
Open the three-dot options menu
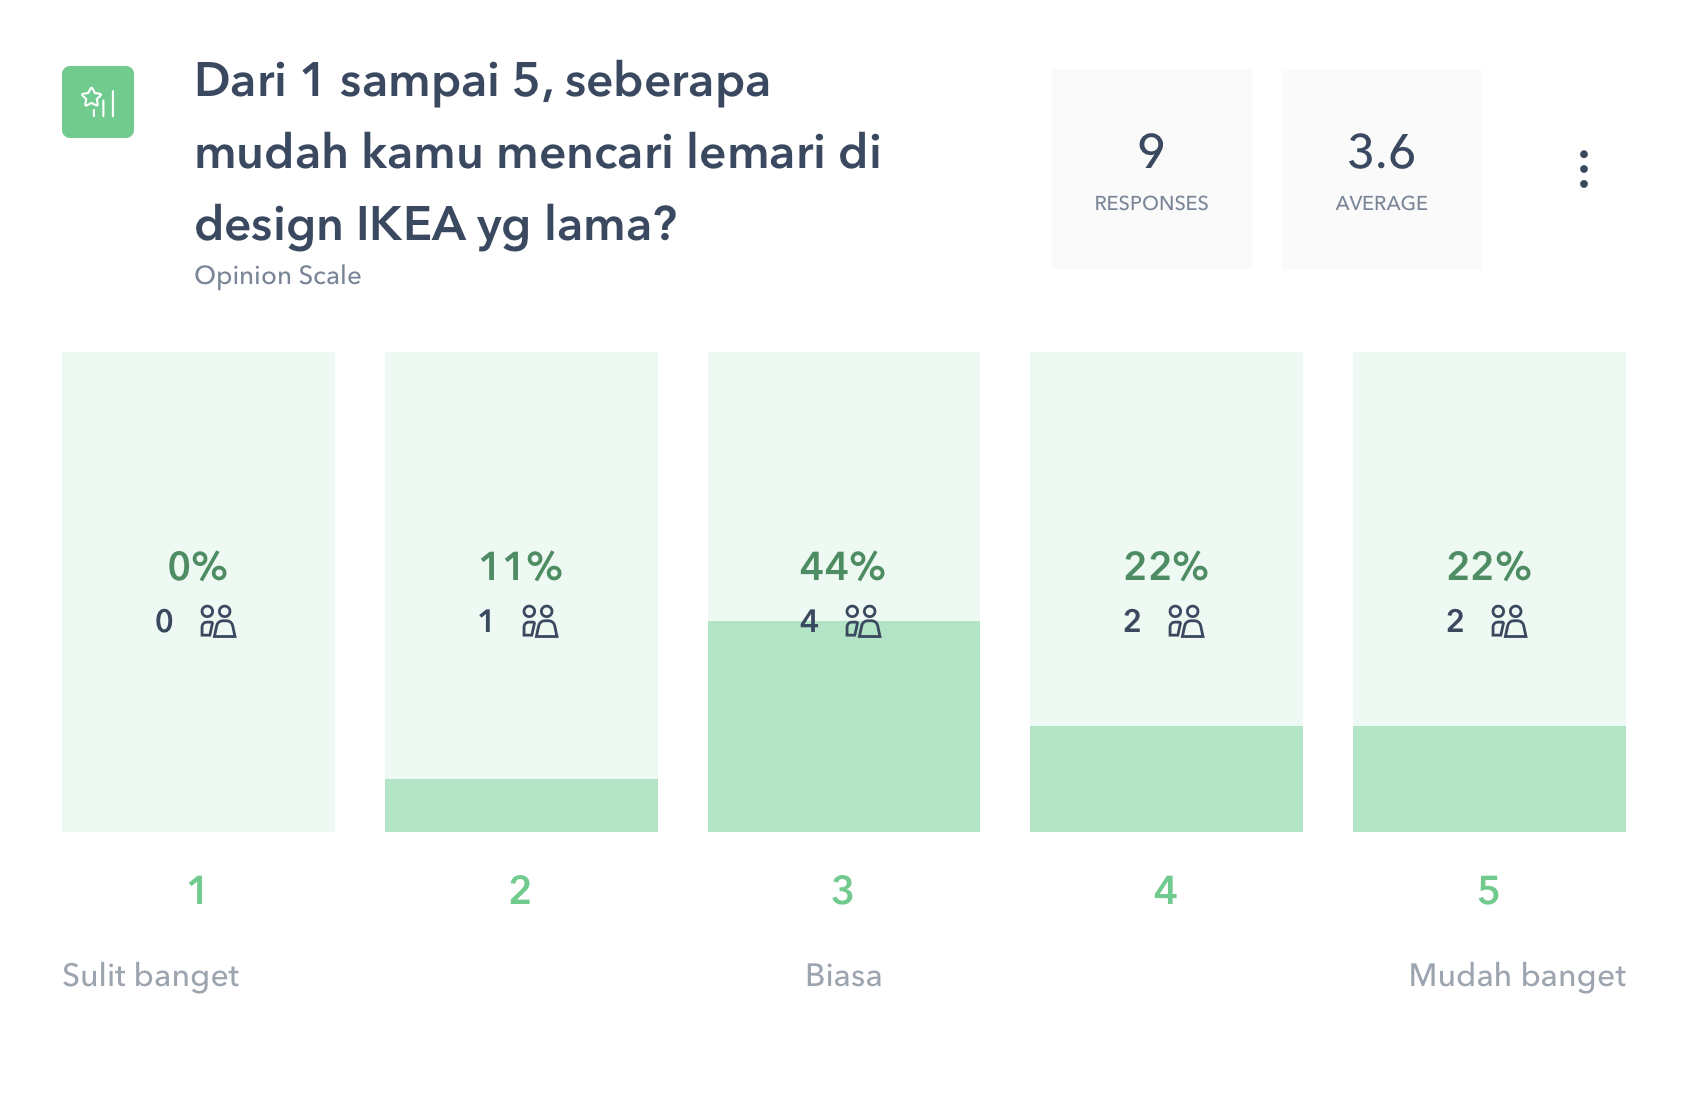(1583, 169)
